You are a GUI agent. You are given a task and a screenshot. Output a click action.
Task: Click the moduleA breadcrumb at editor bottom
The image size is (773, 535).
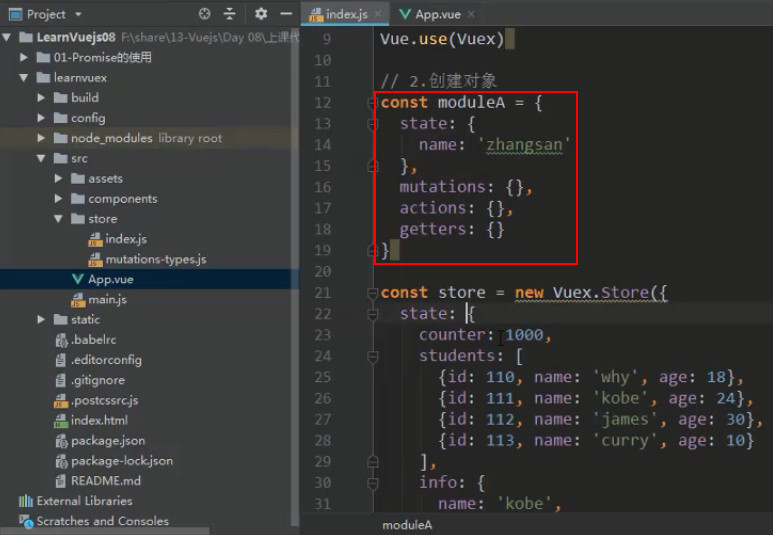point(407,525)
